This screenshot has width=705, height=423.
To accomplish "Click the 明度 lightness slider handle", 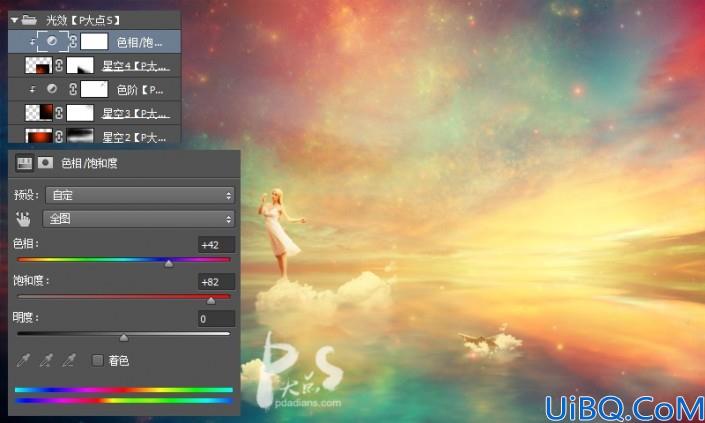I will (124, 338).
